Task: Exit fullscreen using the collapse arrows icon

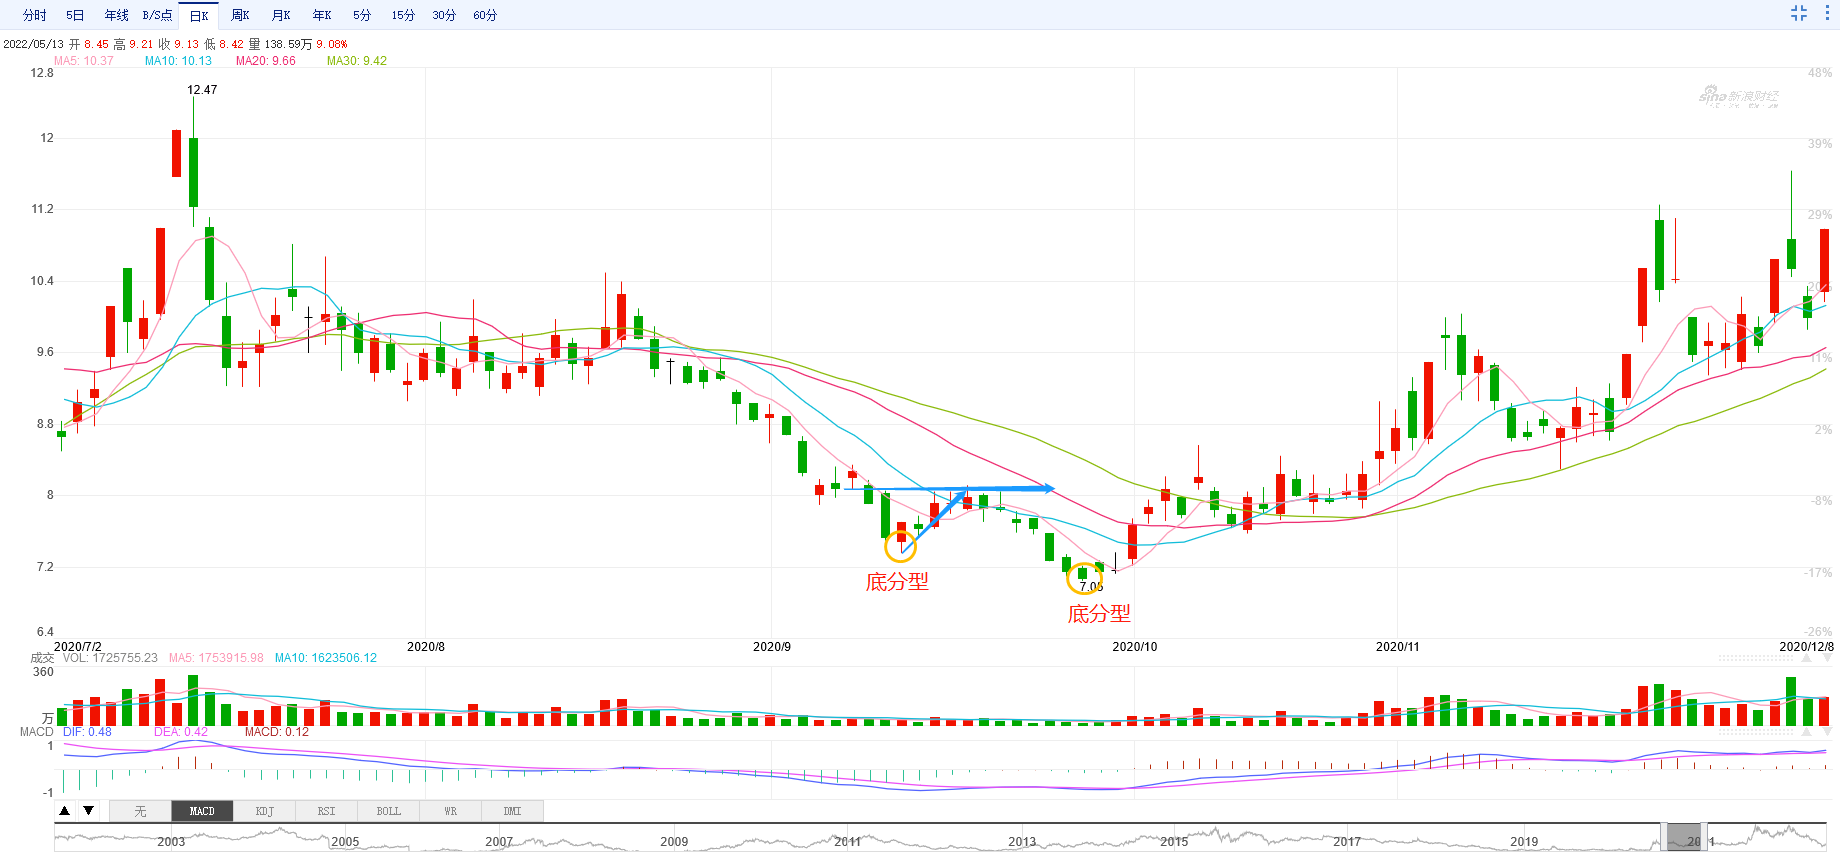Action: click(1799, 13)
